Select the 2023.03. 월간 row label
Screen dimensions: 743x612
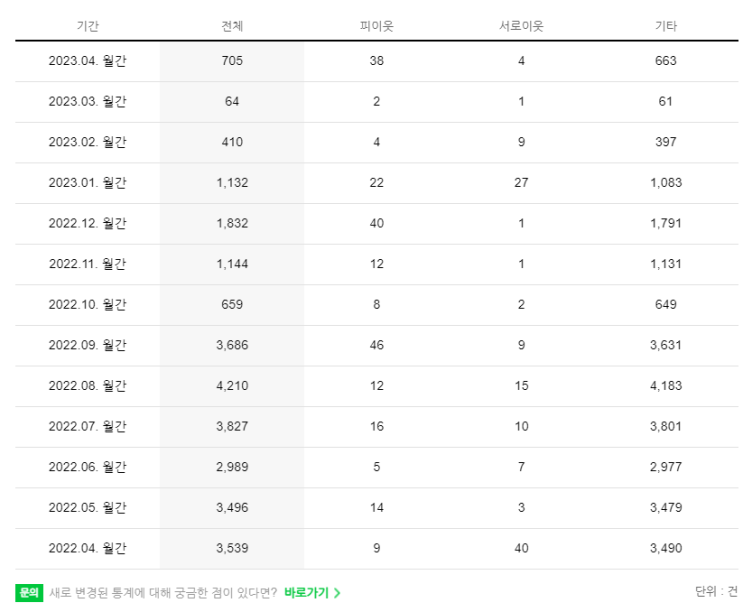click(88, 102)
